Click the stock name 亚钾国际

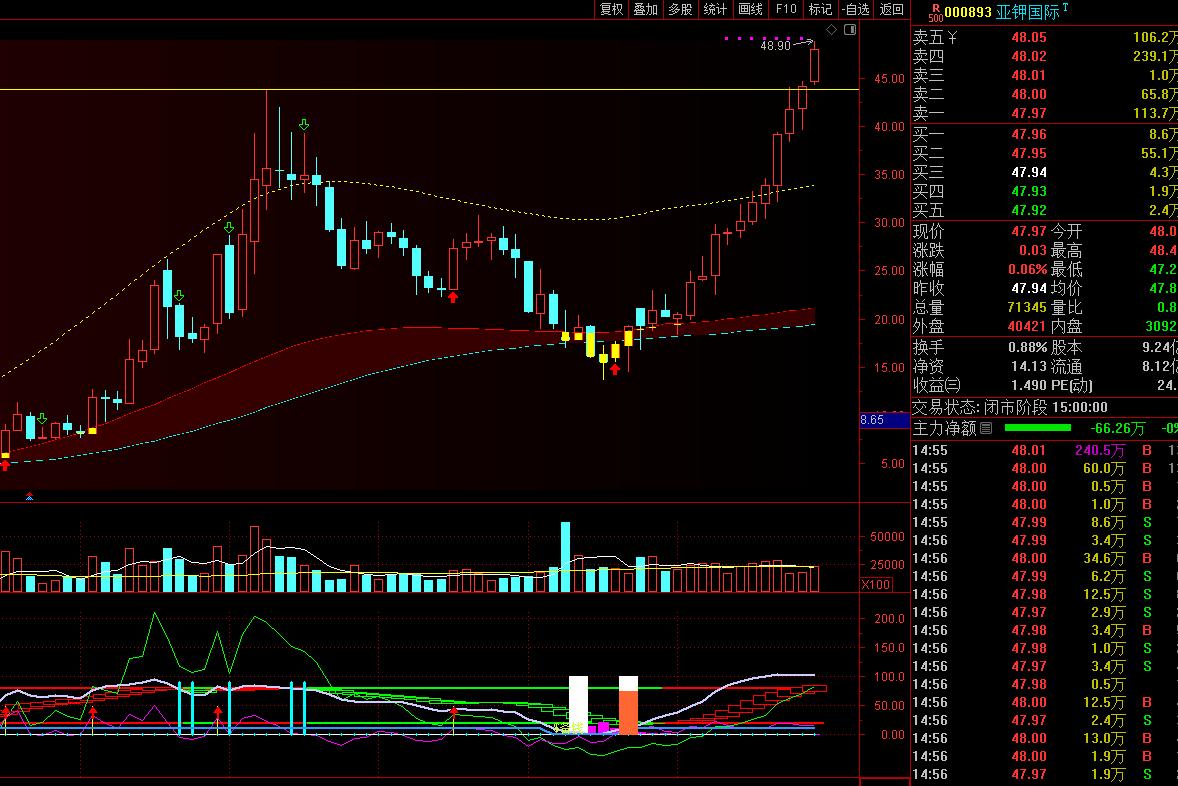pos(1027,13)
